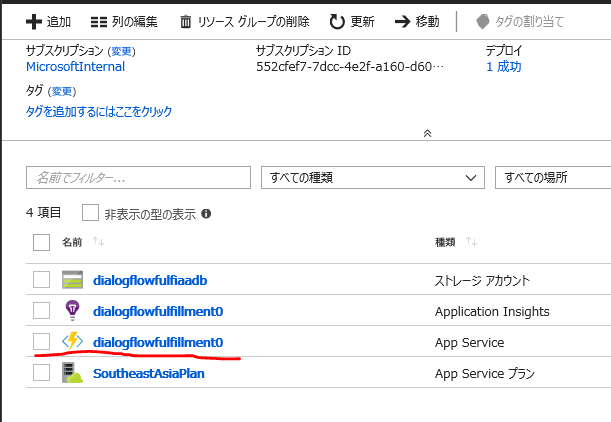Click the Application Insights lightbulb icon

(72, 310)
